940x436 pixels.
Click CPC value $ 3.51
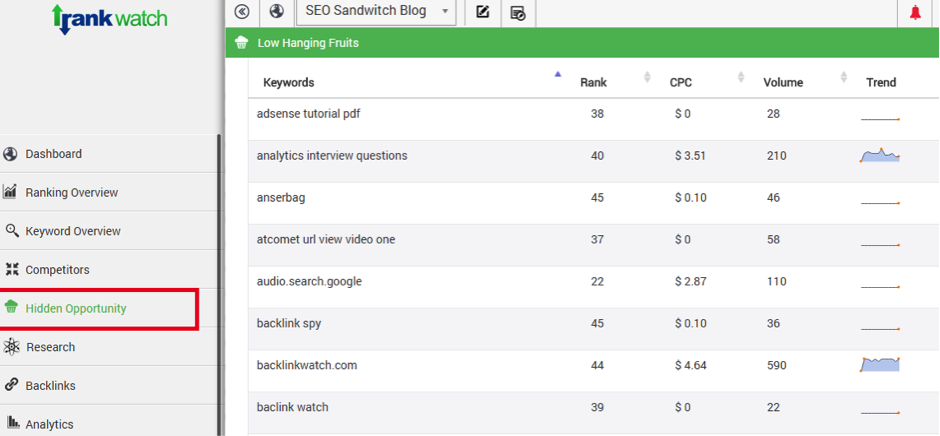click(x=690, y=155)
